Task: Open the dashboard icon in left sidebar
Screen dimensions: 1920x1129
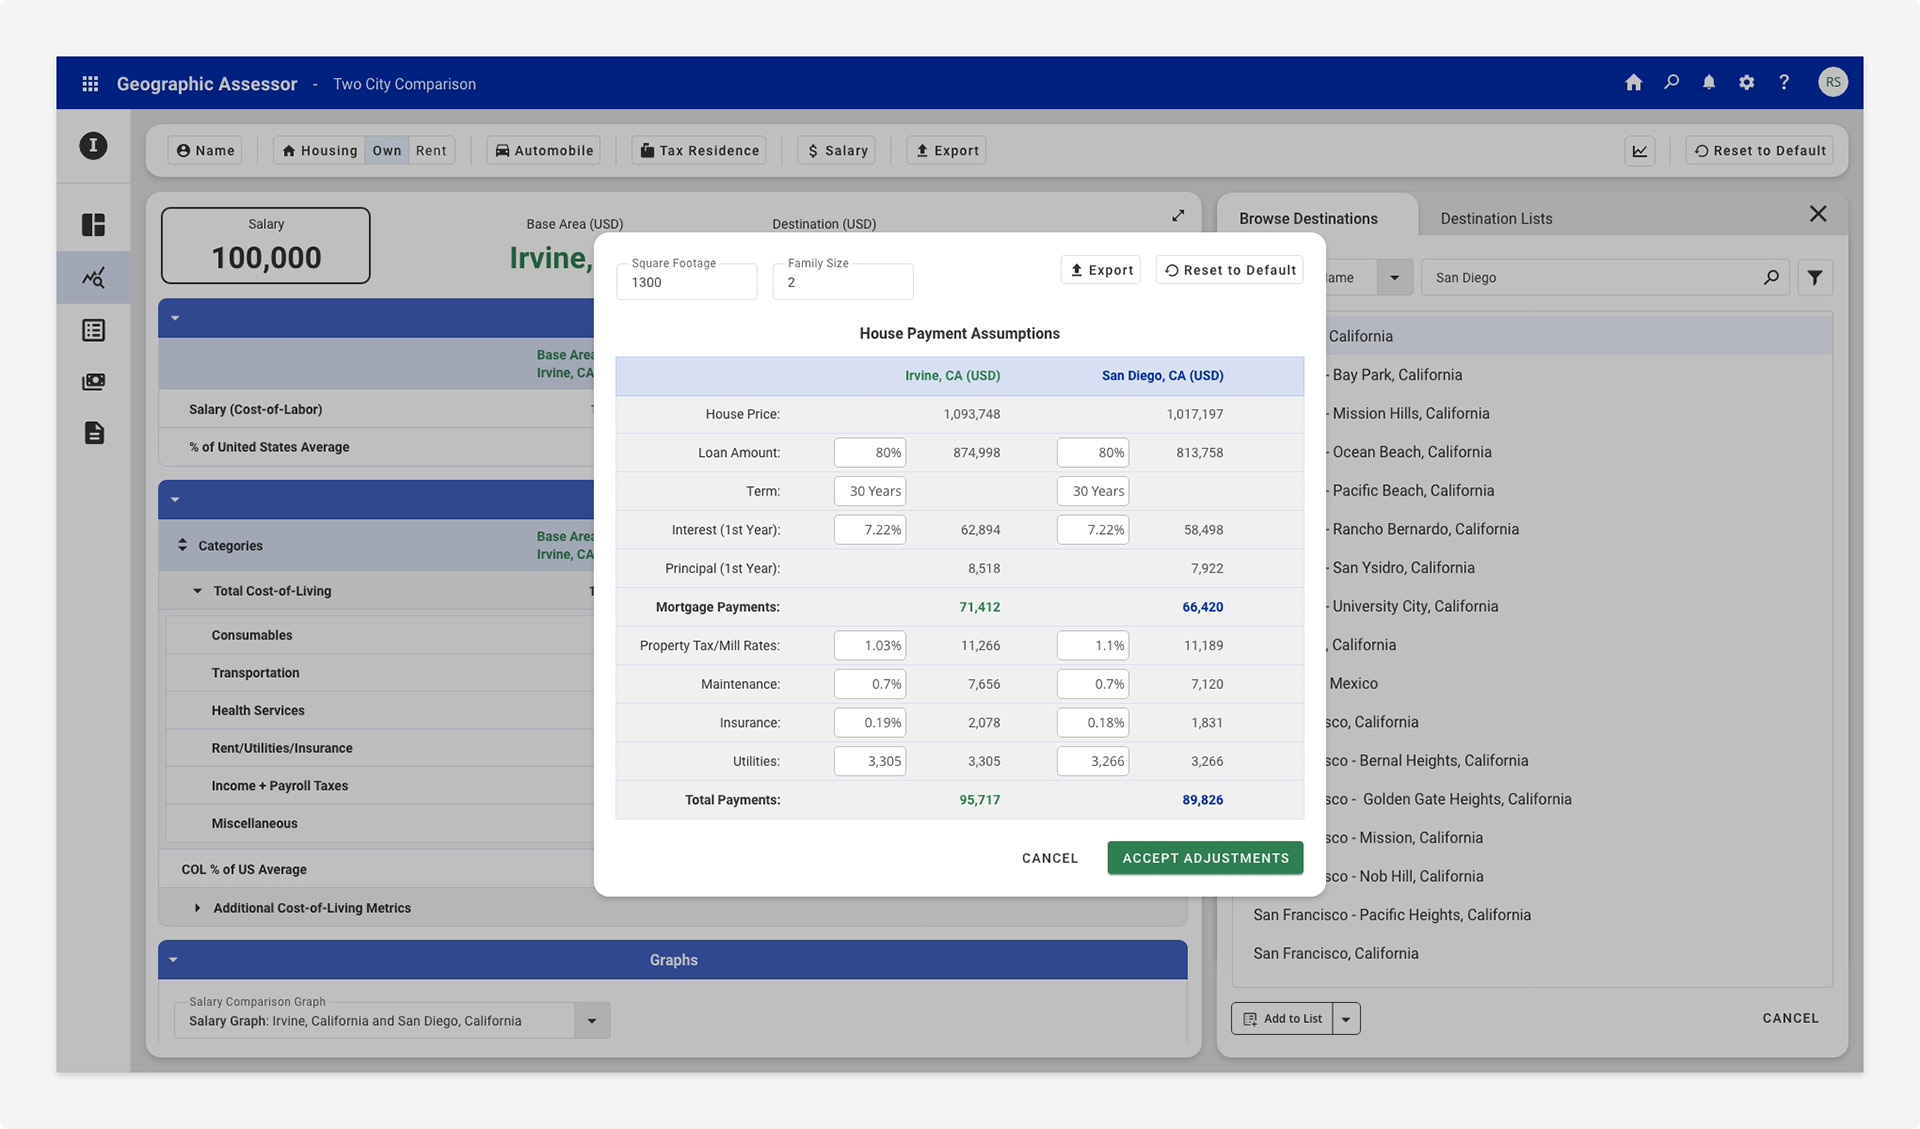Action: click(x=93, y=225)
